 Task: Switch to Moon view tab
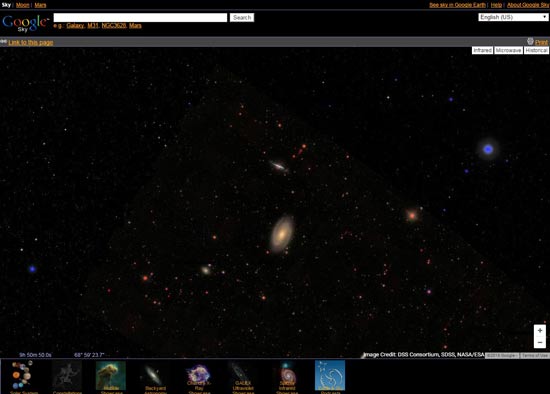22,5
